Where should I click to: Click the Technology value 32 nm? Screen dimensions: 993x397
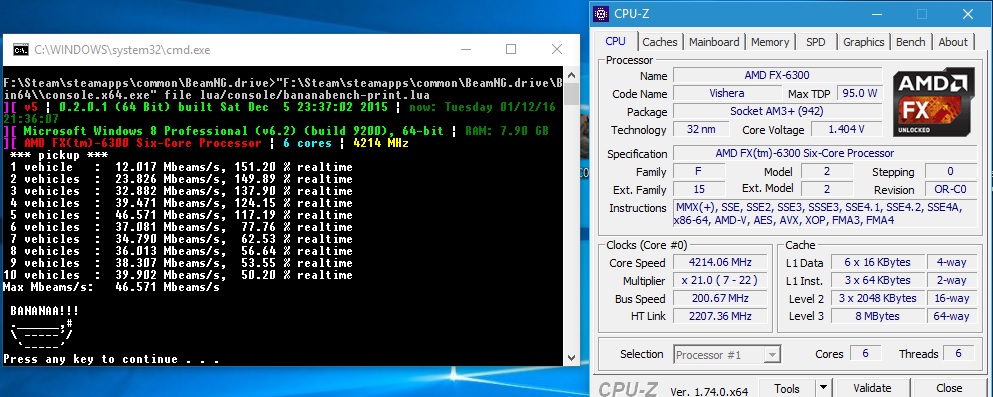coord(702,129)
